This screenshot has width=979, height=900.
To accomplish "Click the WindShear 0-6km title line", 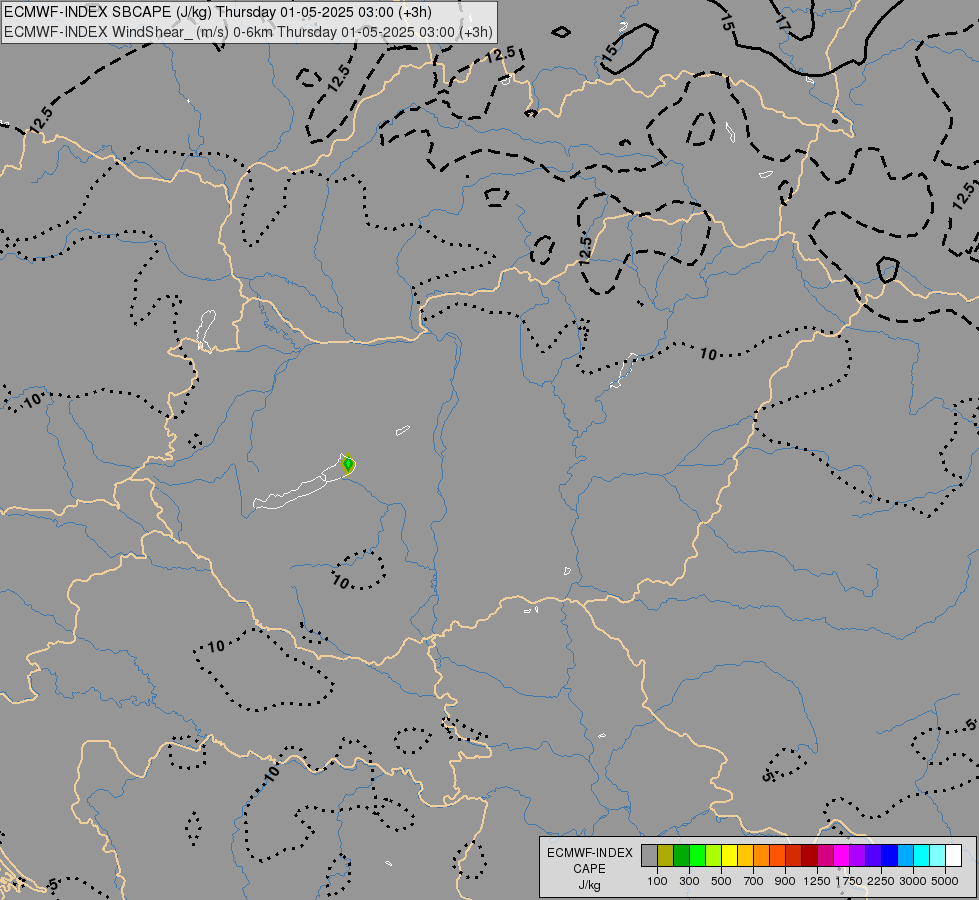I will click(248, 32).
